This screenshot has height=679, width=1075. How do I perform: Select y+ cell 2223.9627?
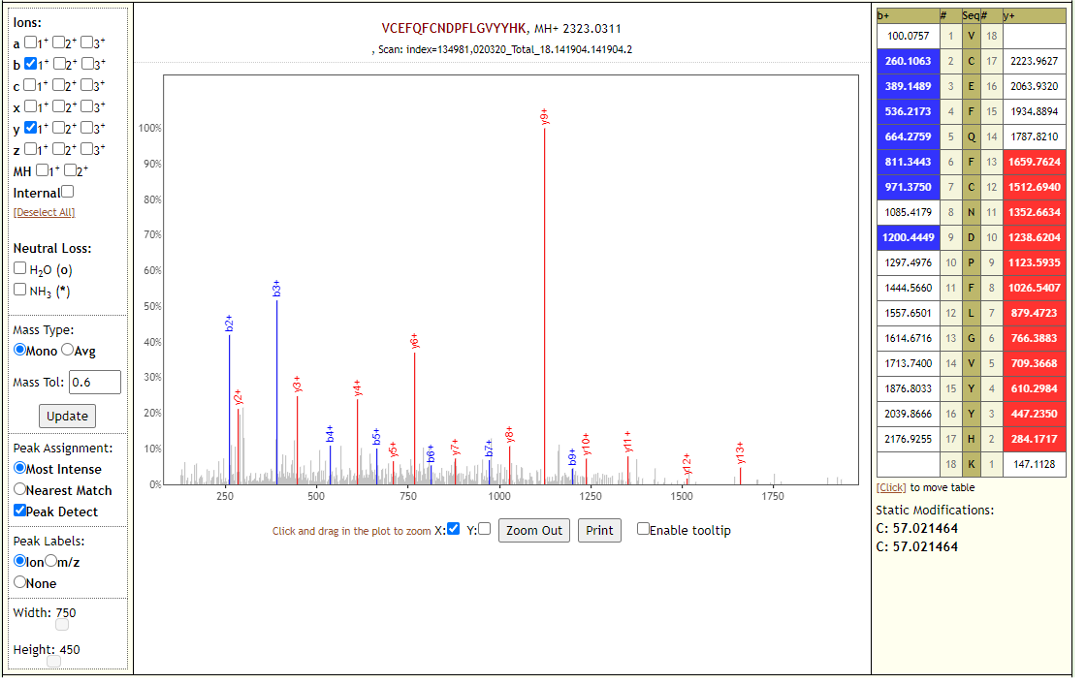tap(1035, 61)
